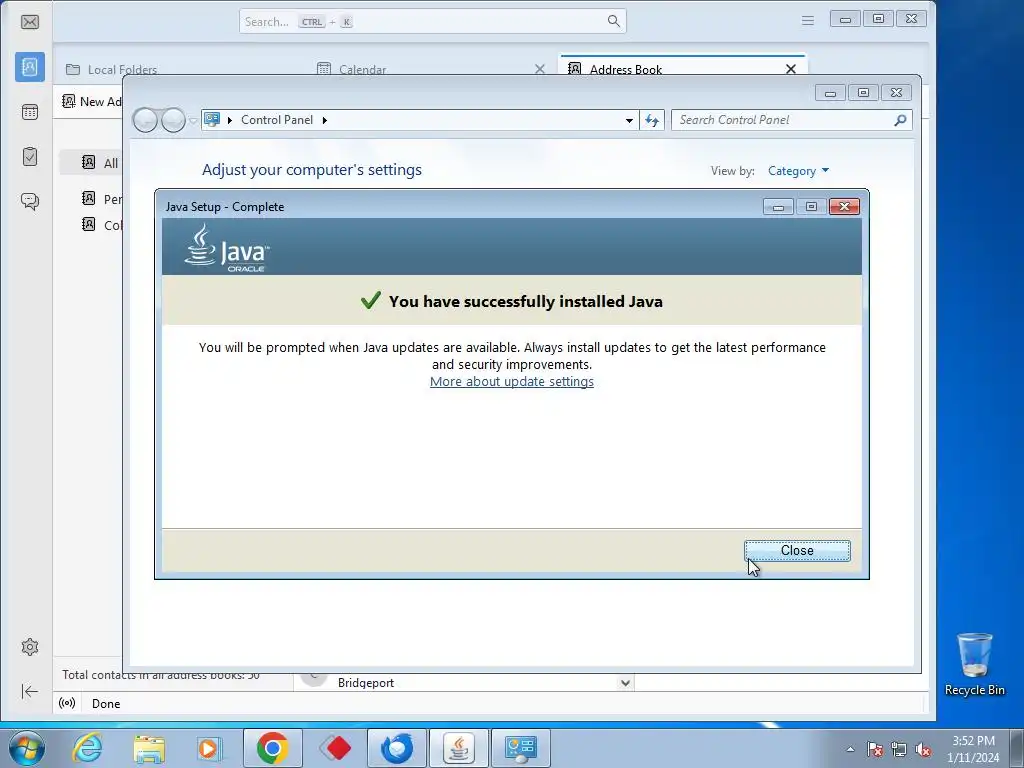Image resolution: width=1024 pixels, height=768 pixels.
Task: Open the Chat icon in Thunderbird sidebar
Action: tap(29, 200)
